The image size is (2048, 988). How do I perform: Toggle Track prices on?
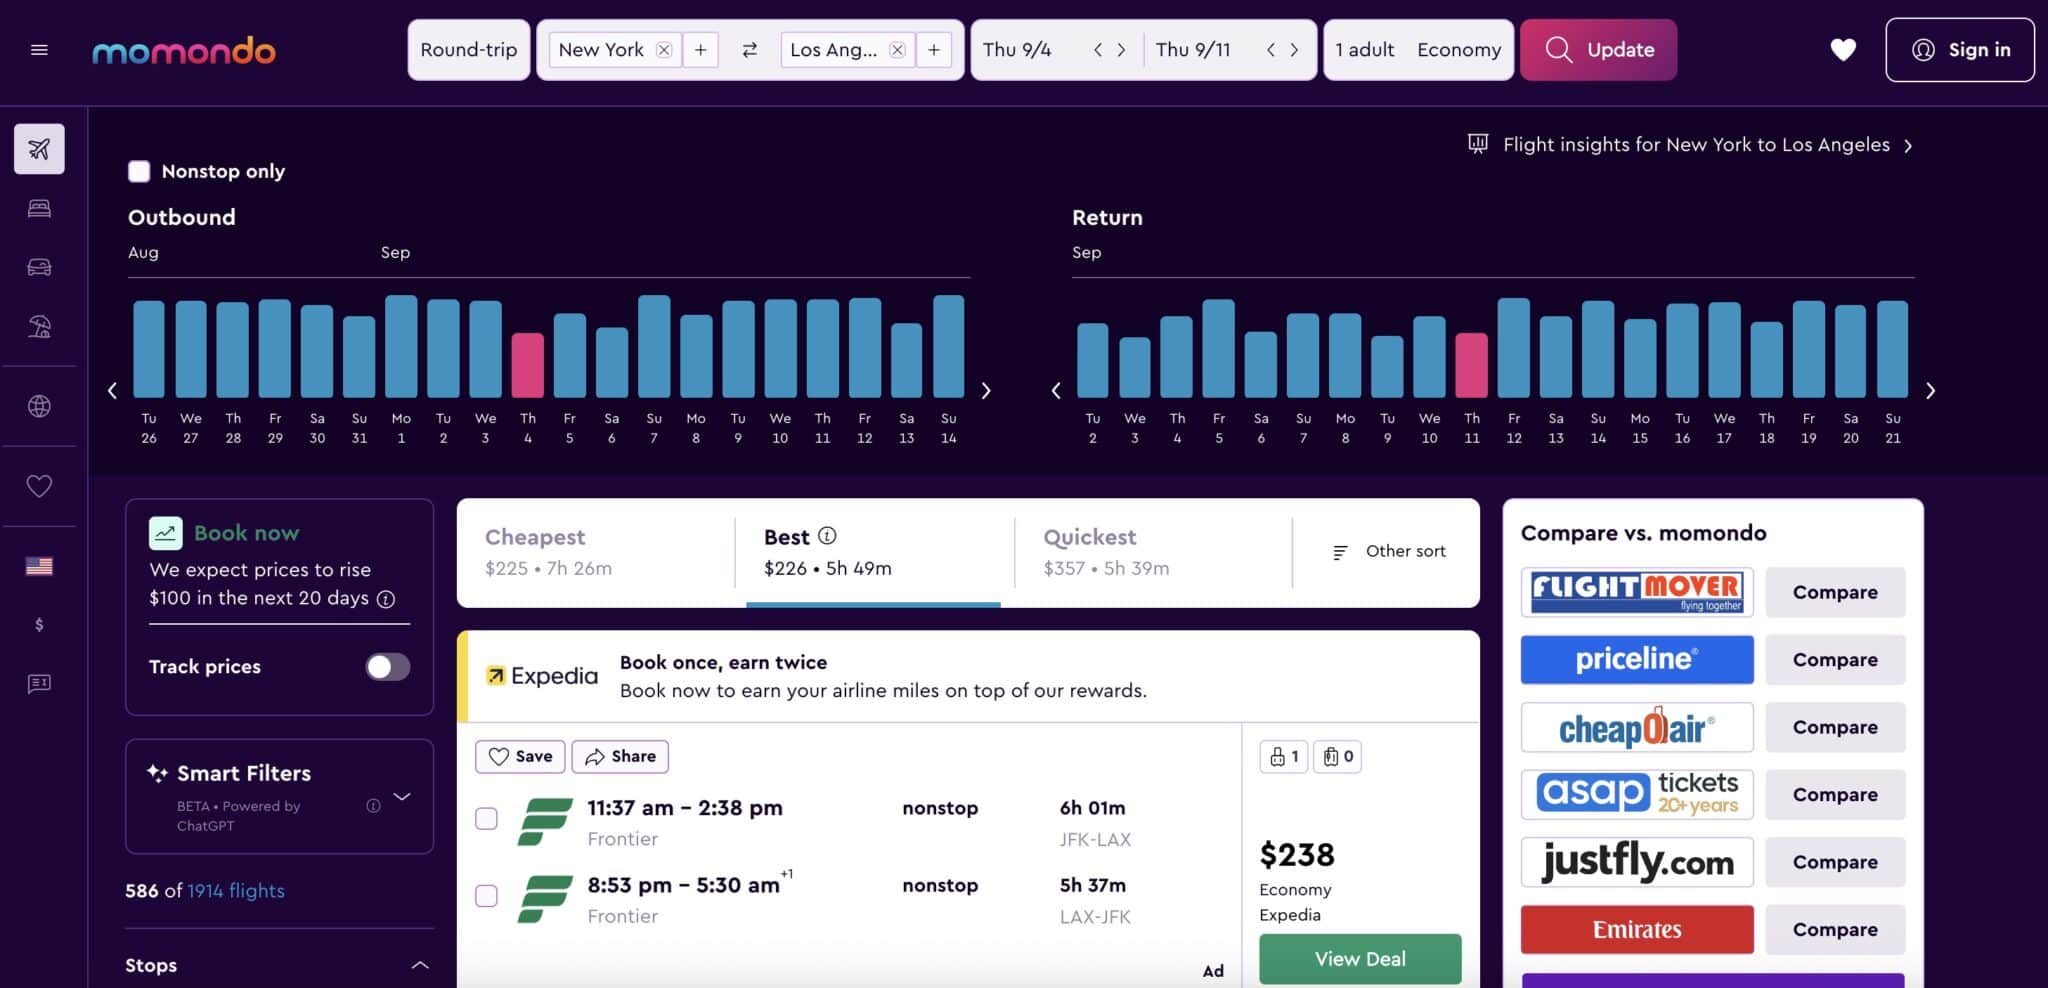coord(387,666)
